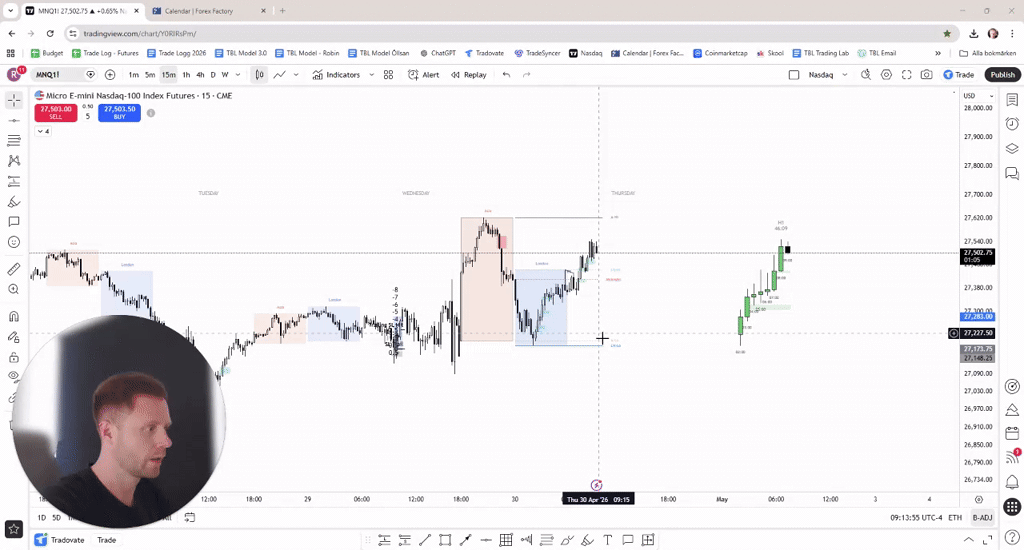Open the chats panel icon
Image resolution: width=1024 pixels, height=550 pixels.
[x=1012, y=173]
